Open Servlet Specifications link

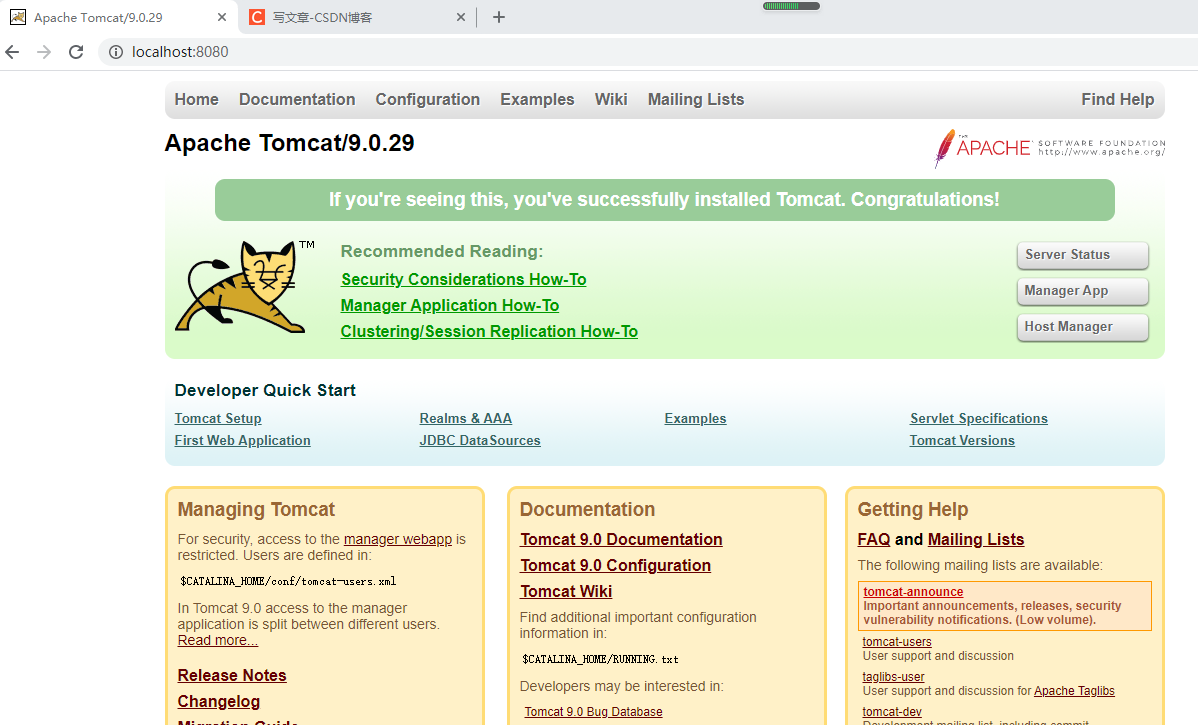[979, 419]
